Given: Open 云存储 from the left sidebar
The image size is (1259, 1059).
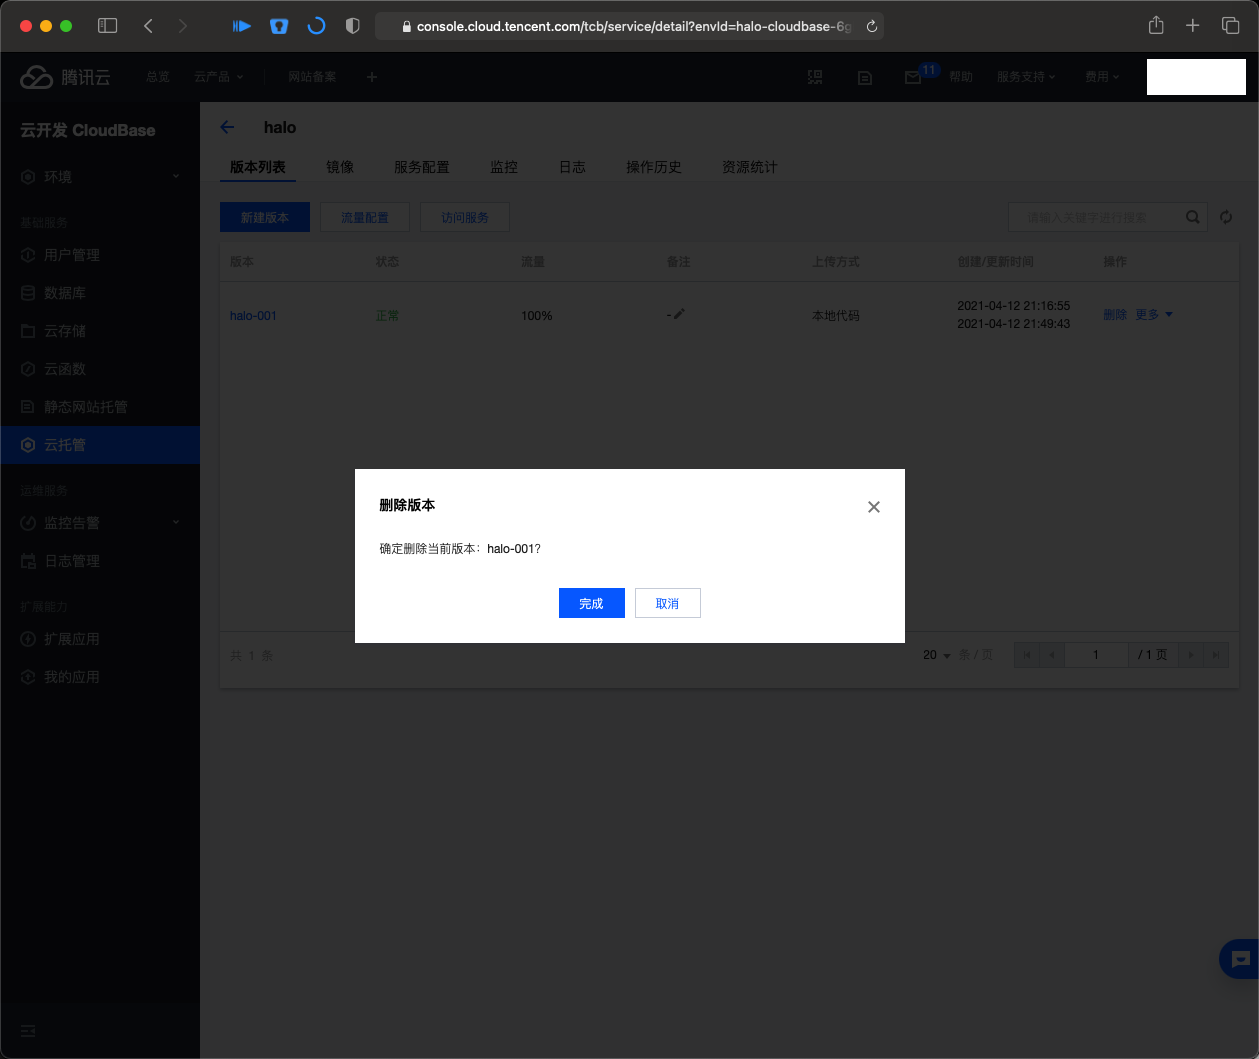Looking at the screenshot, I should [63, 331].
